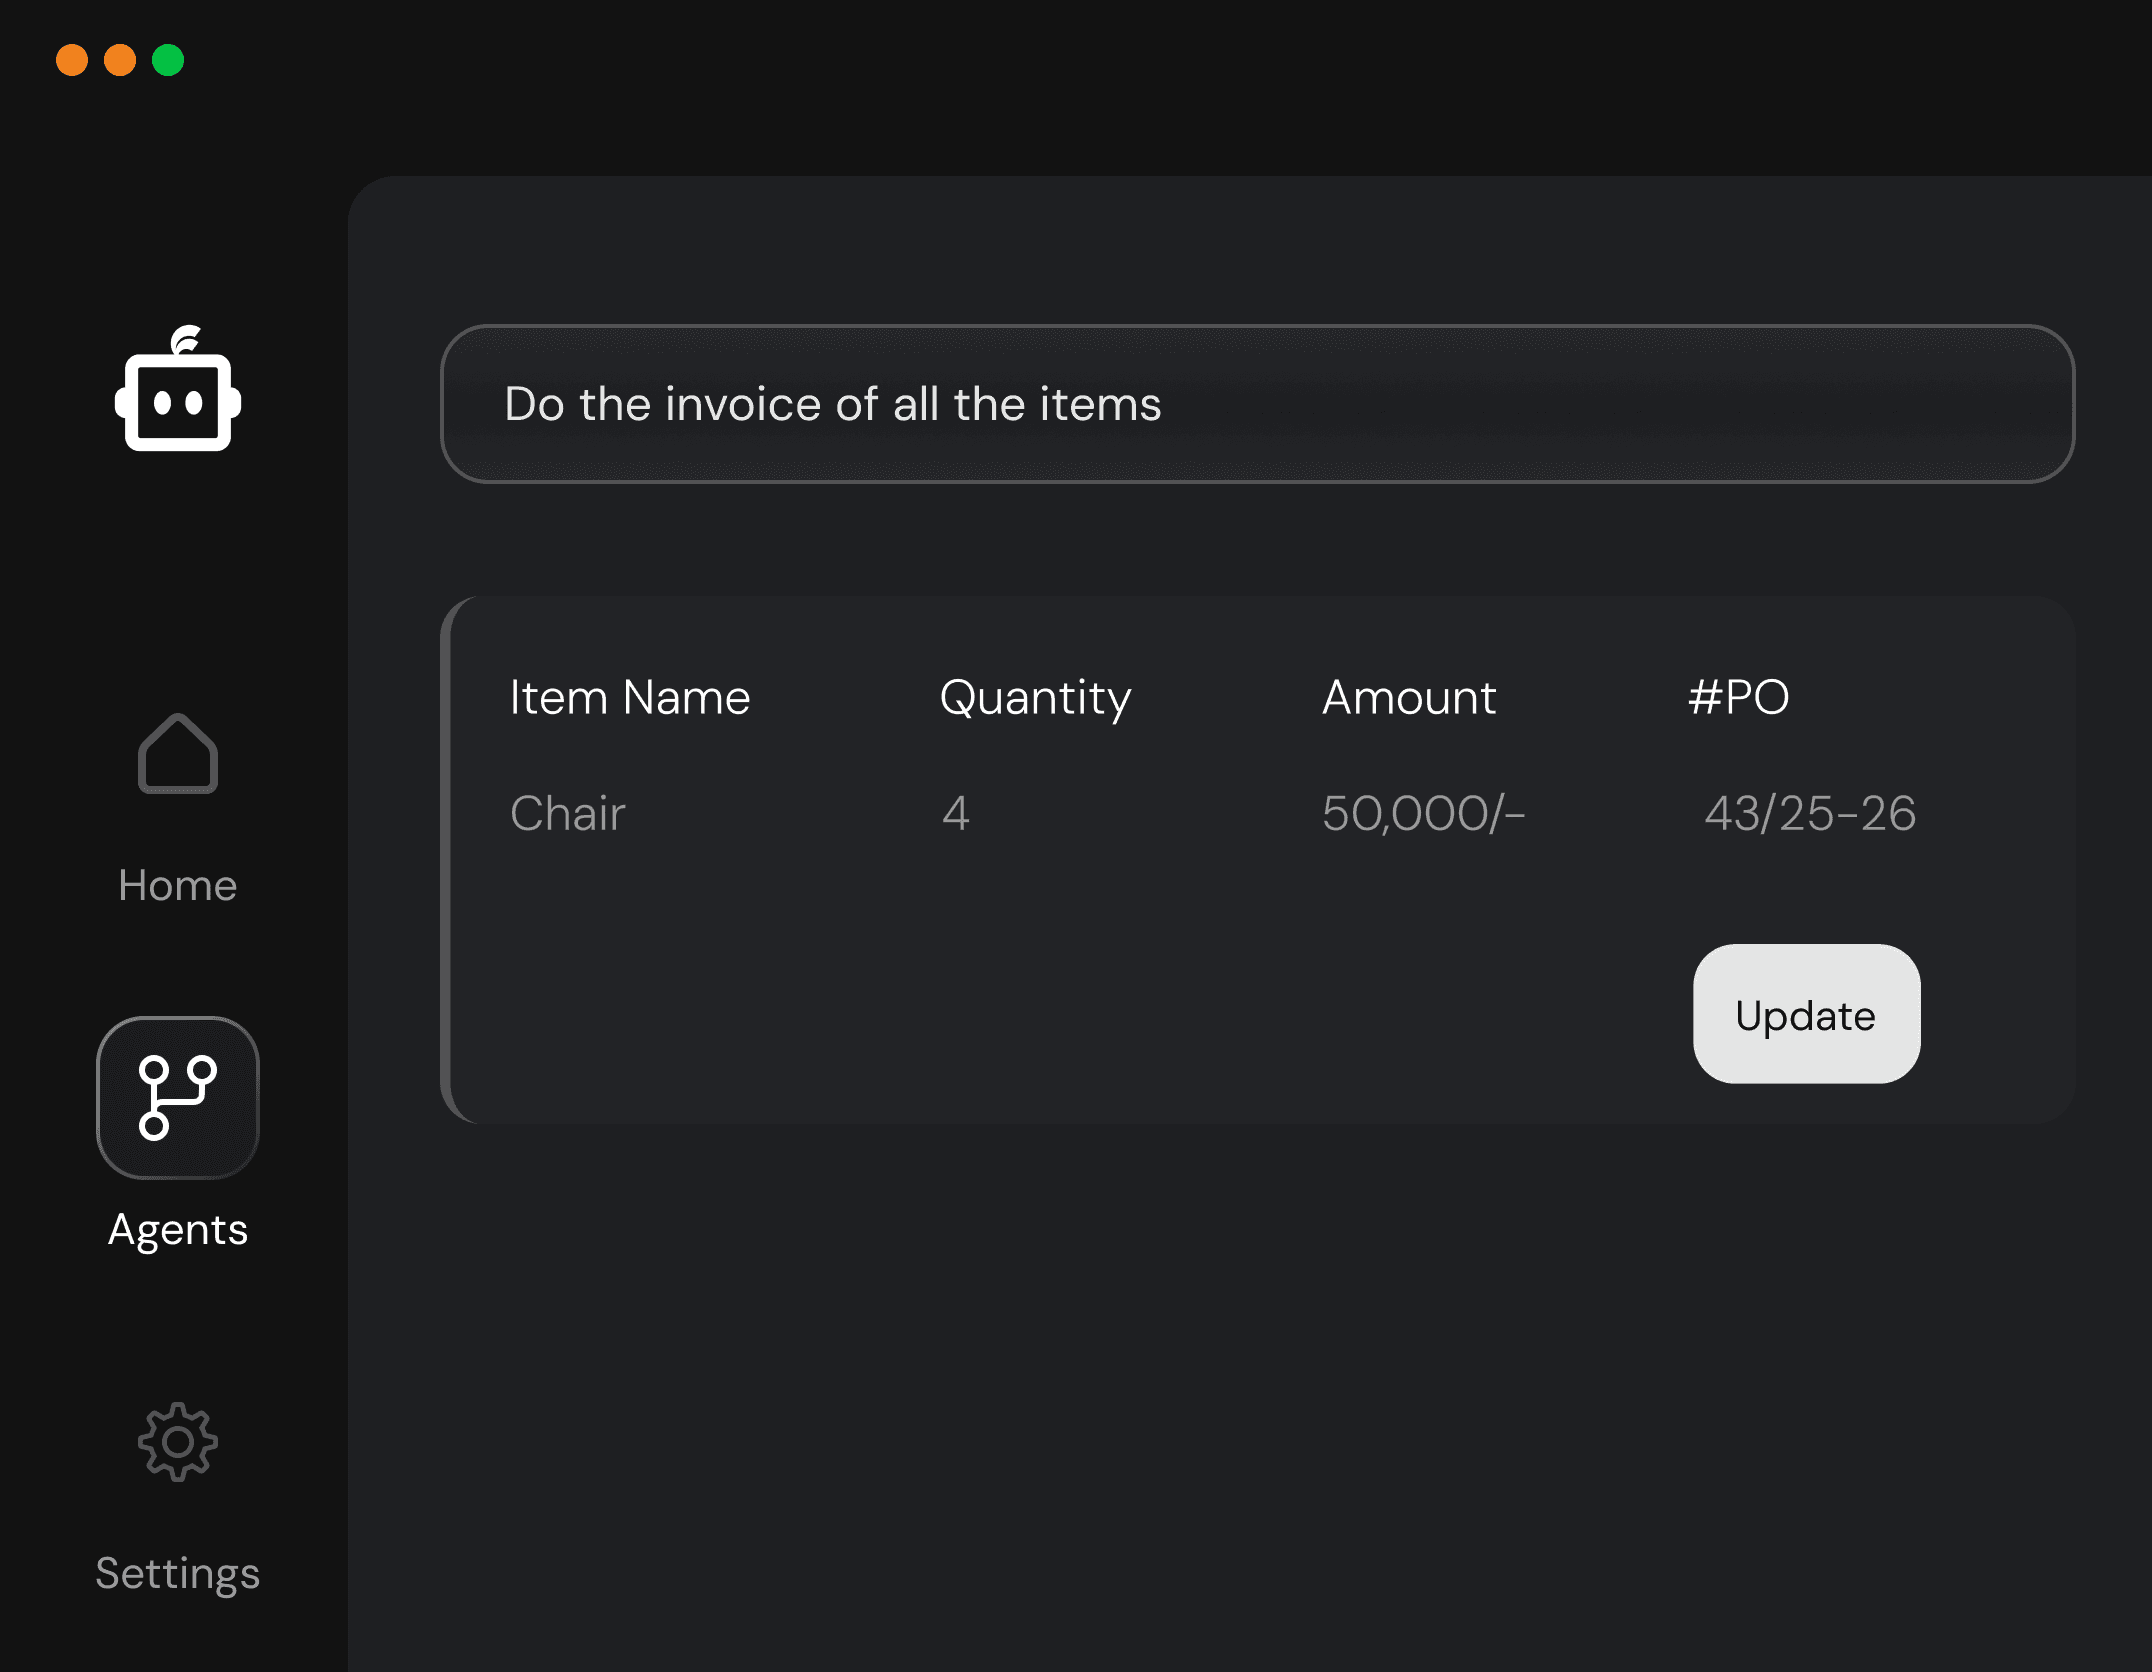2152x1672 pixels.
Task: Open the Home house icon
Action: (x=178, y=754)
